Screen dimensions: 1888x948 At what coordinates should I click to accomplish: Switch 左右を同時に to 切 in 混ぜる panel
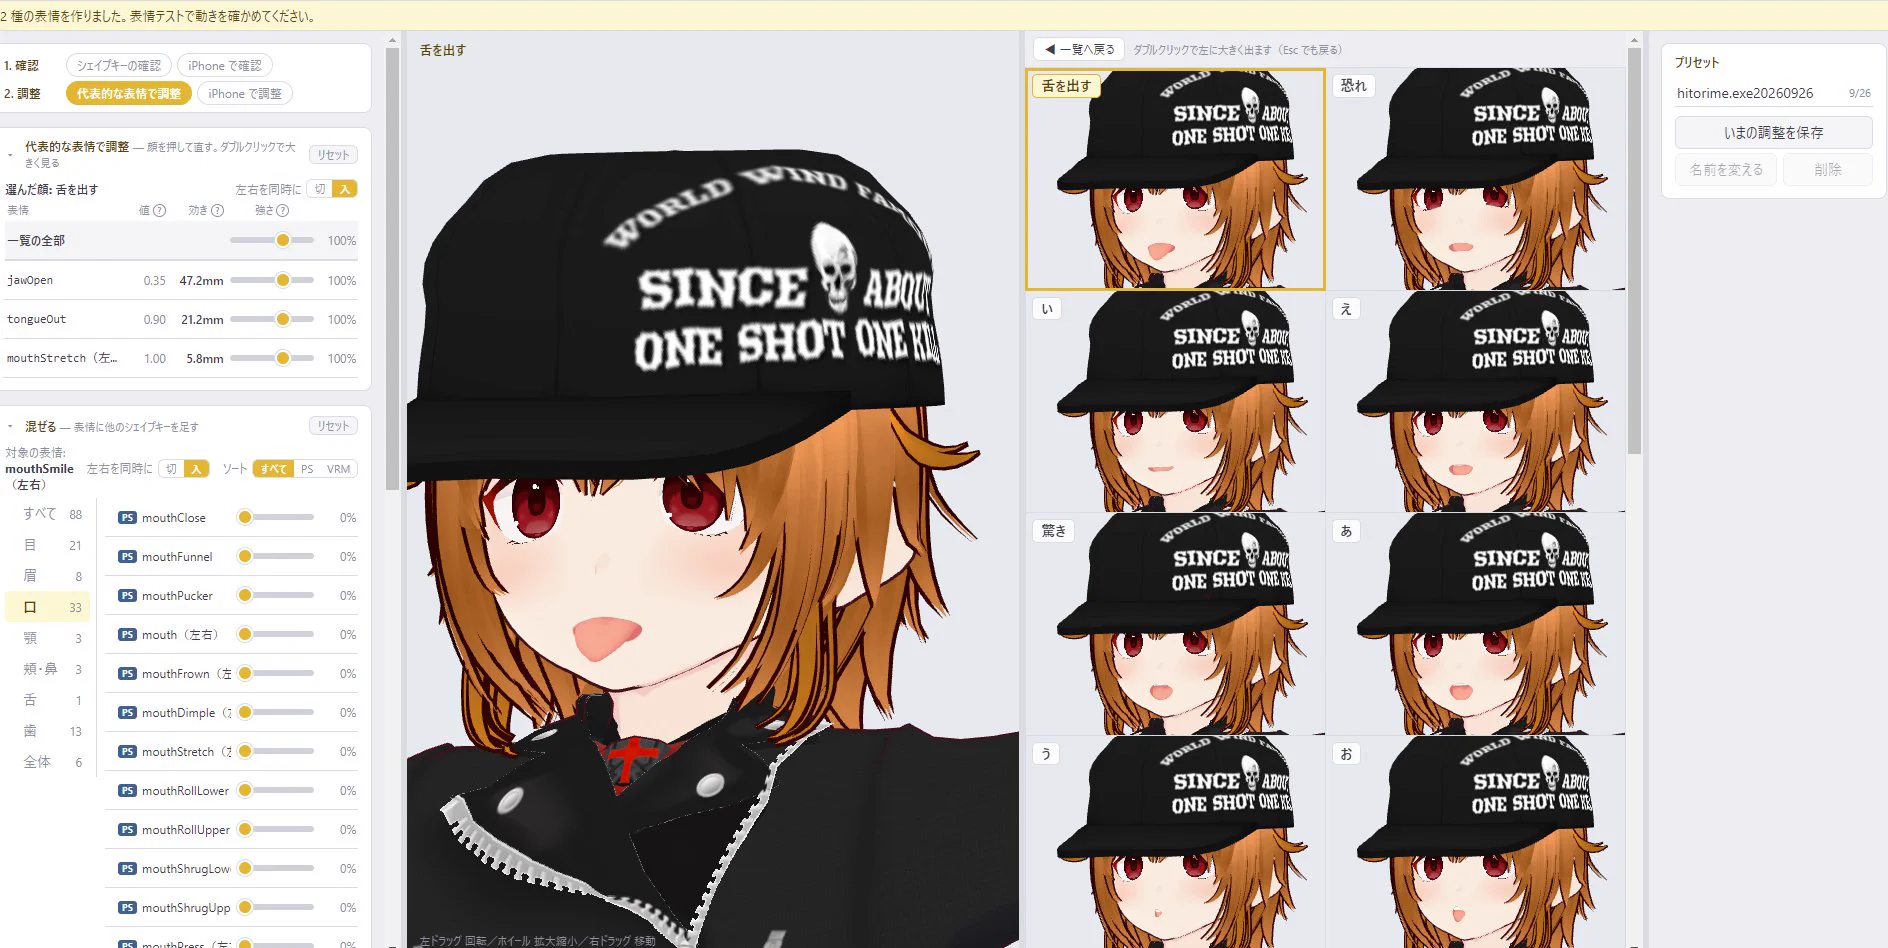(172, 469)
